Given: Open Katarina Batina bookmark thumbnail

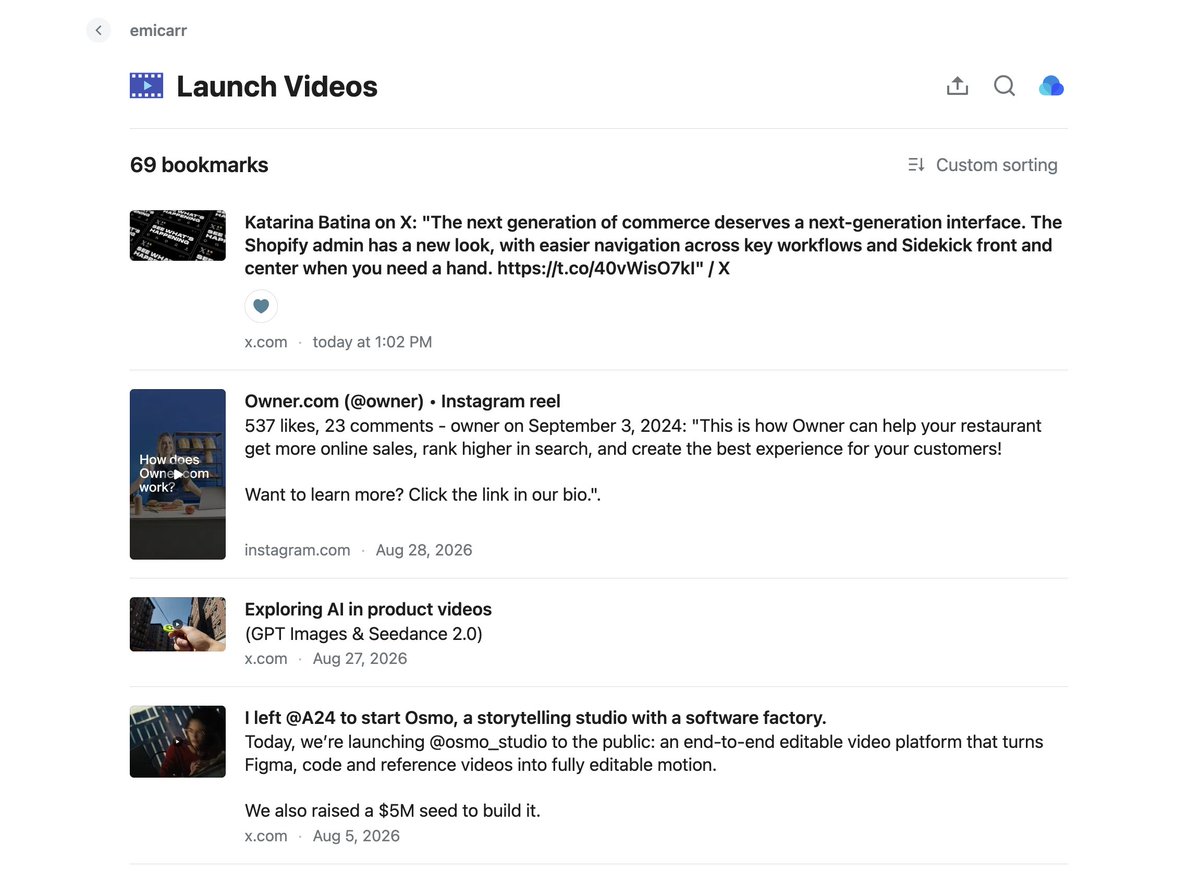Looking at the screenshot, I should pos(178,235).
